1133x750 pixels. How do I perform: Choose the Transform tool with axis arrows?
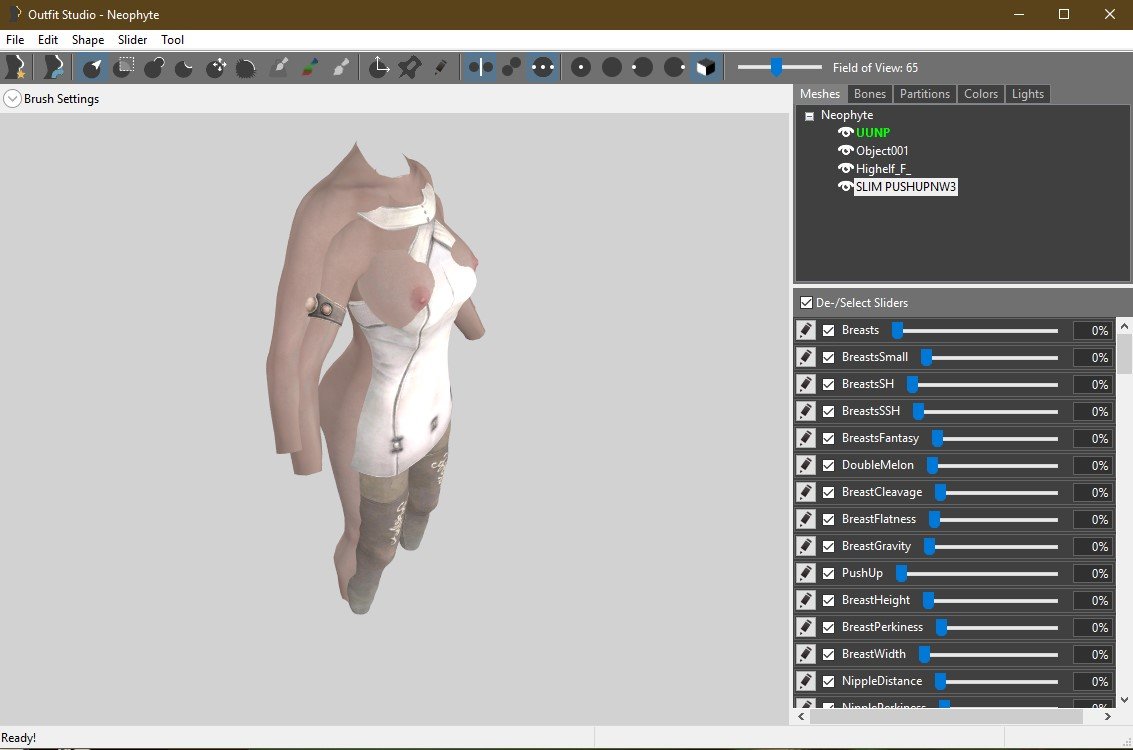379,67
